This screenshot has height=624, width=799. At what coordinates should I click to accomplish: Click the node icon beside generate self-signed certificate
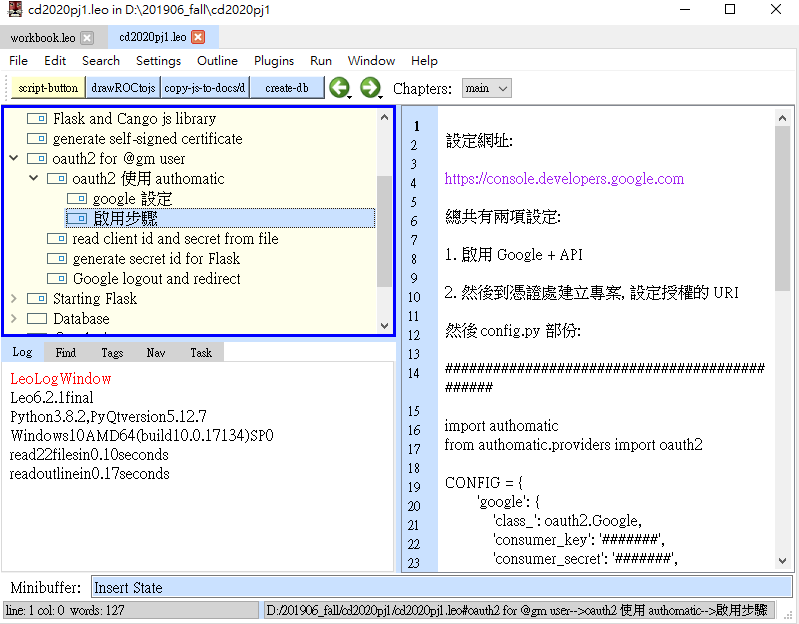[37, 139]
